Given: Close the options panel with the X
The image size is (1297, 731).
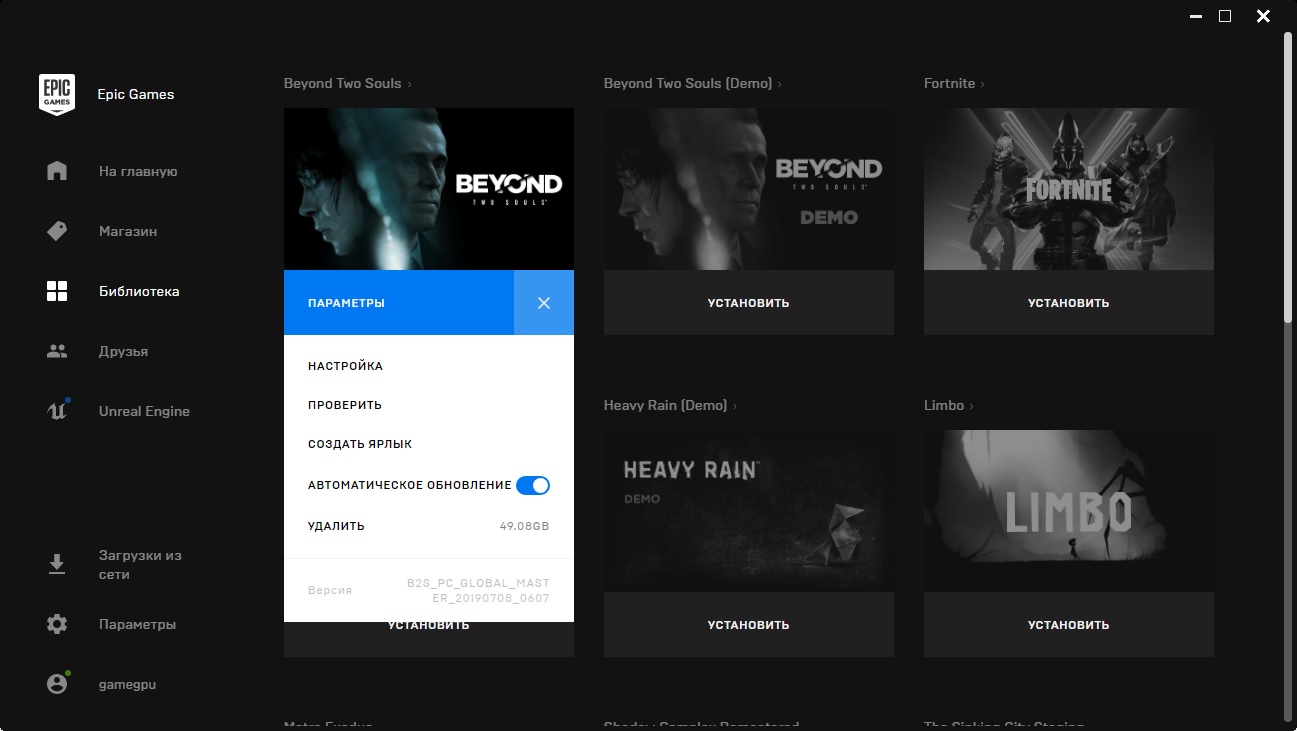Looking at the screenshot, I should tap(544, 302).
